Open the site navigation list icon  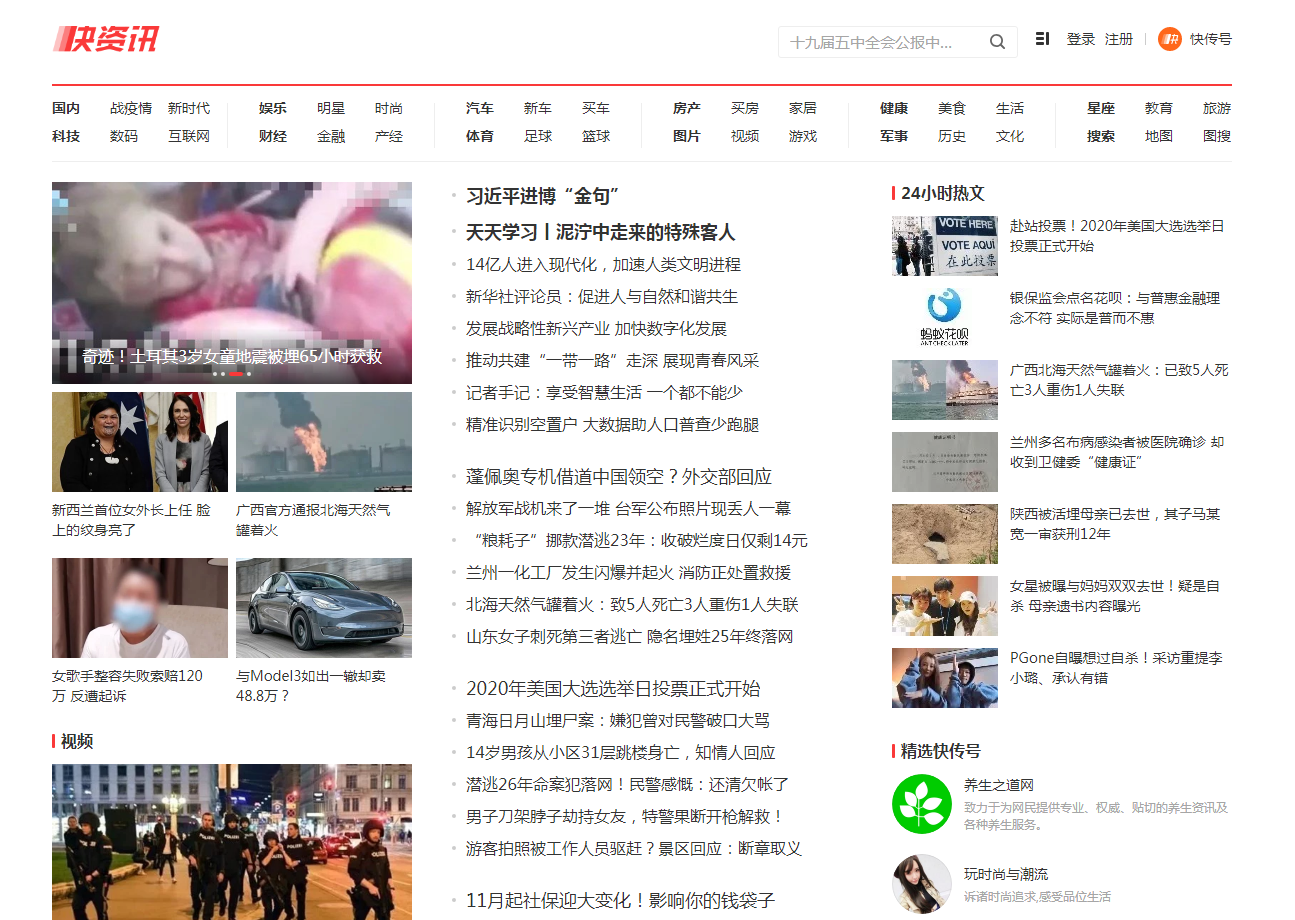[1042, 39]
